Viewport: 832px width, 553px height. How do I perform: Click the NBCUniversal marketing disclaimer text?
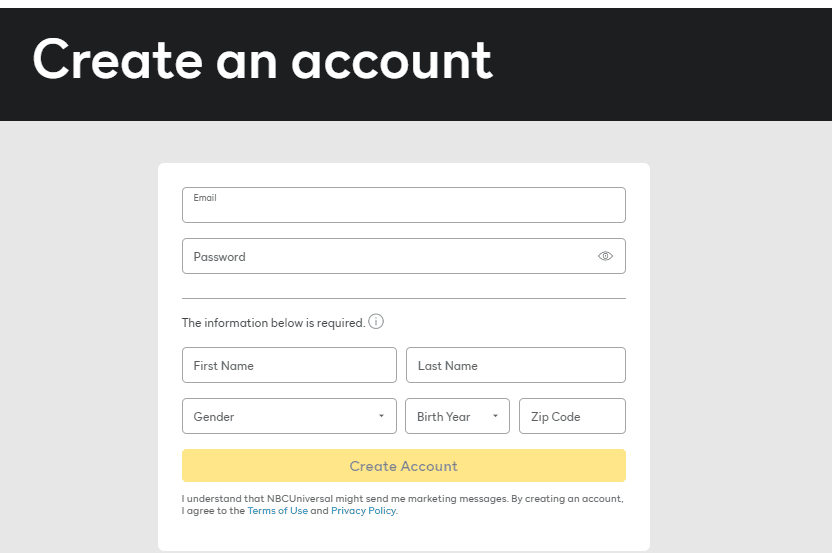(x=402, y=498)
